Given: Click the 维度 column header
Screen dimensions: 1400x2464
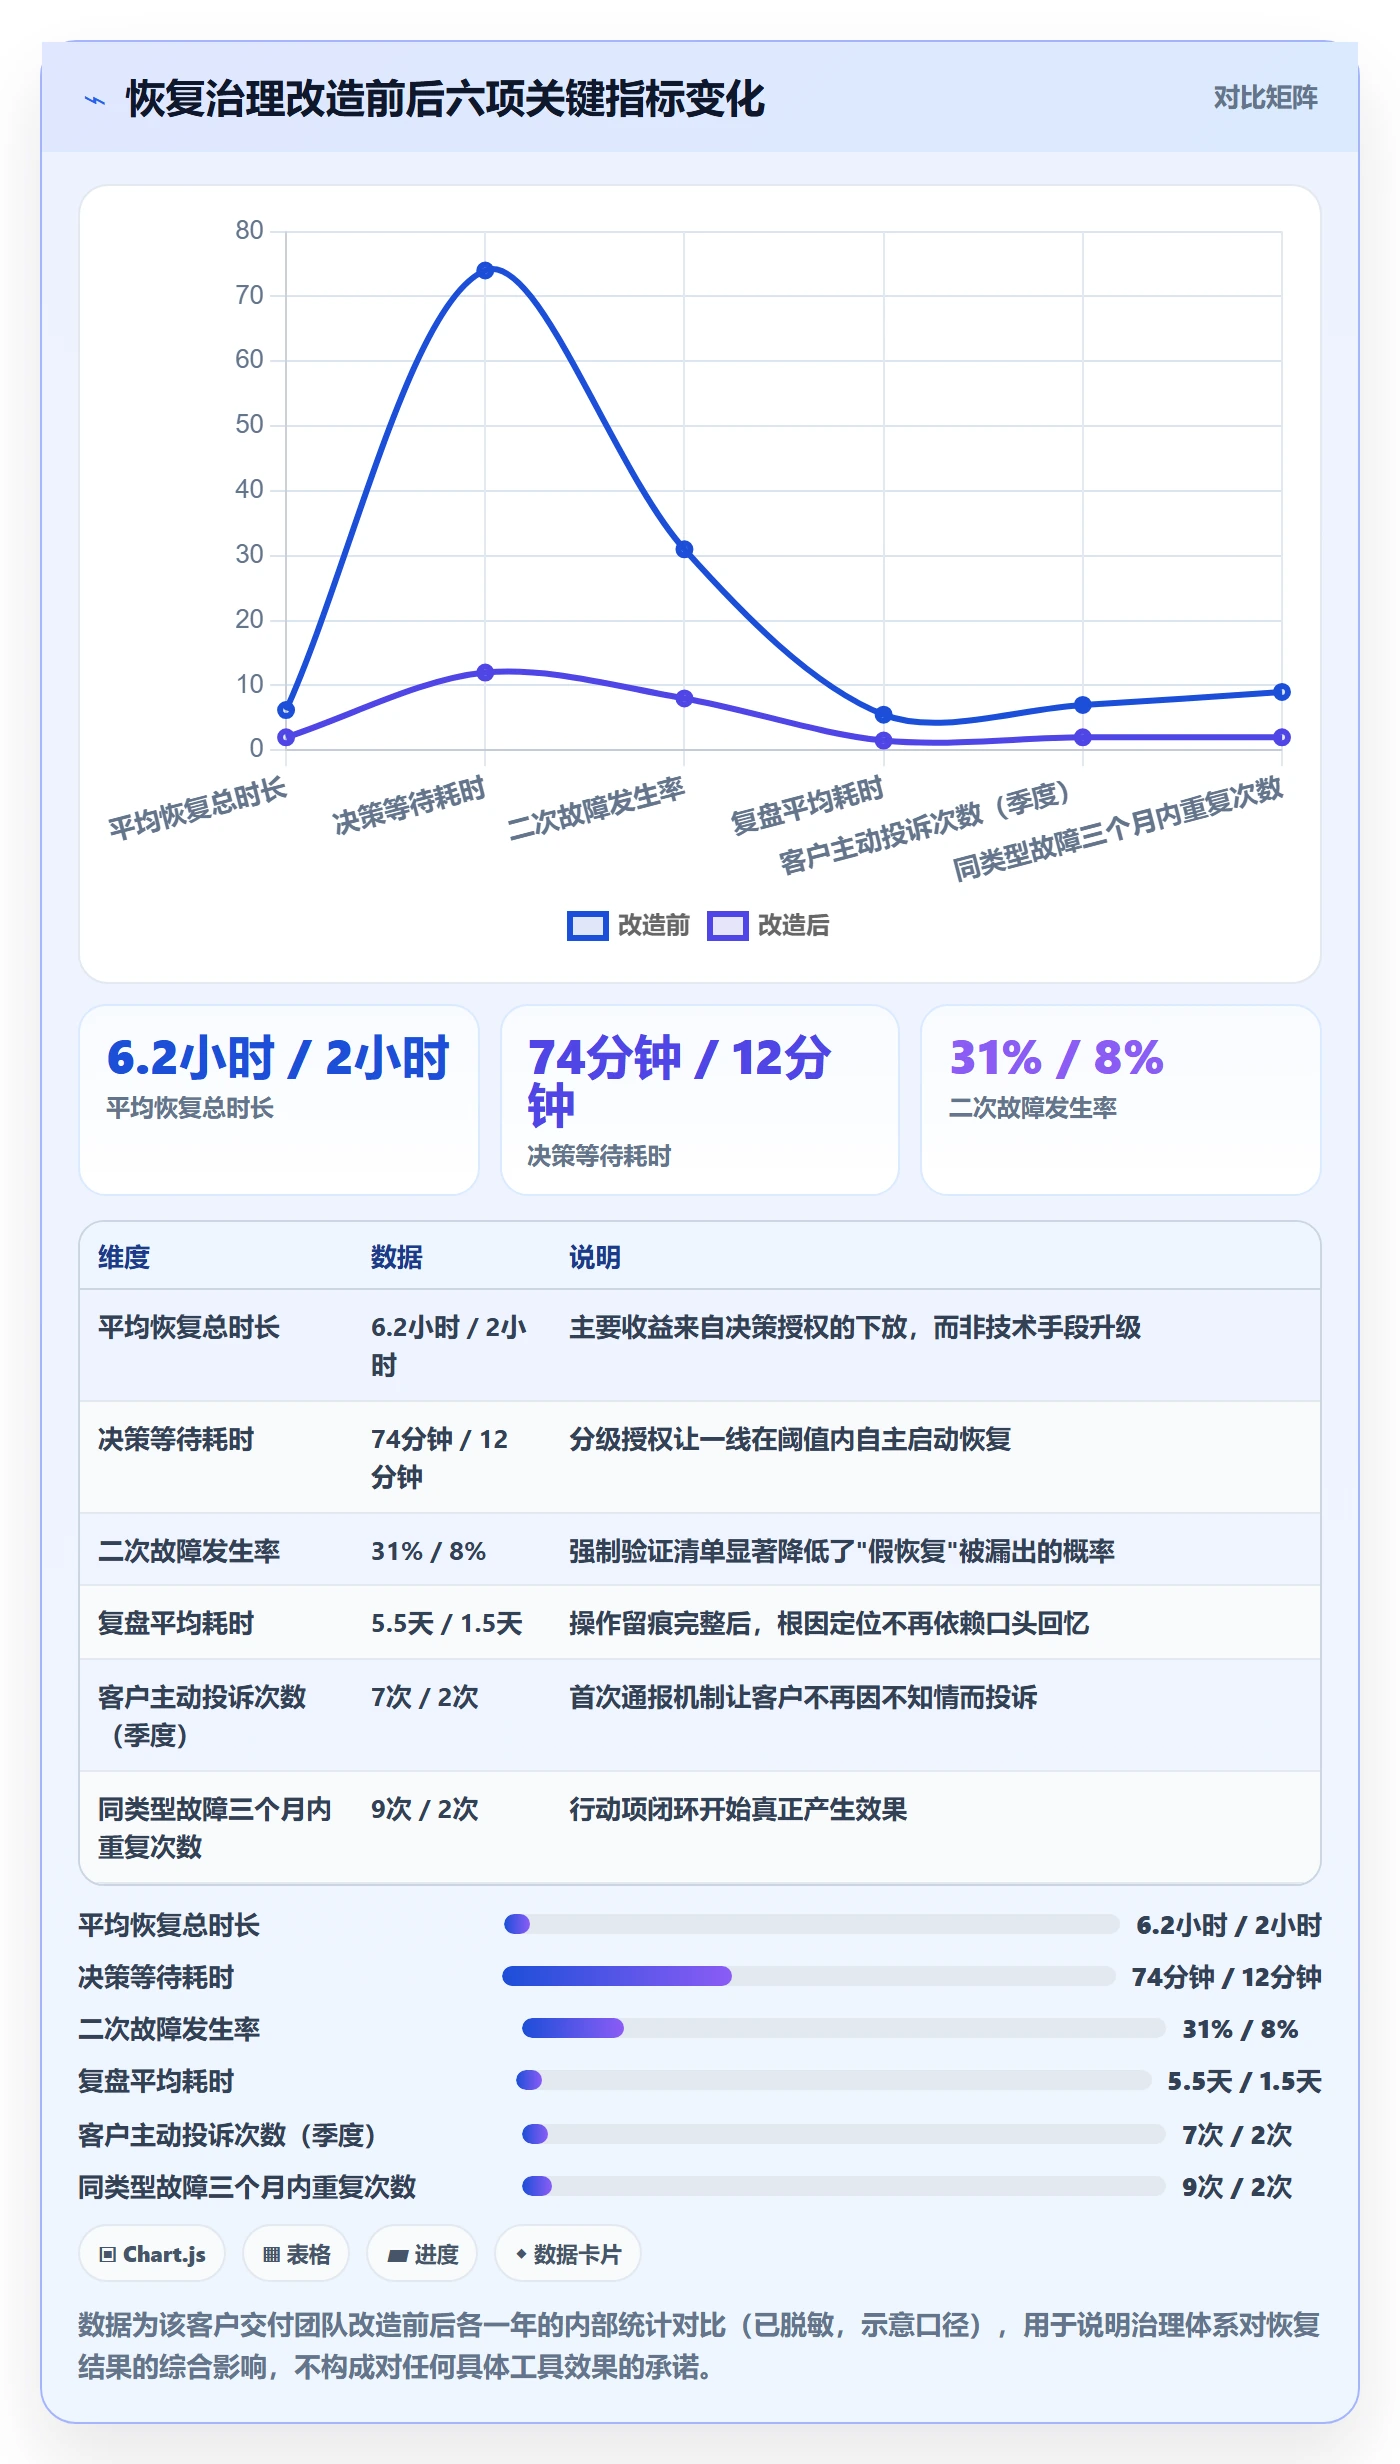Looking at the screenshot, I should 124,1257.
